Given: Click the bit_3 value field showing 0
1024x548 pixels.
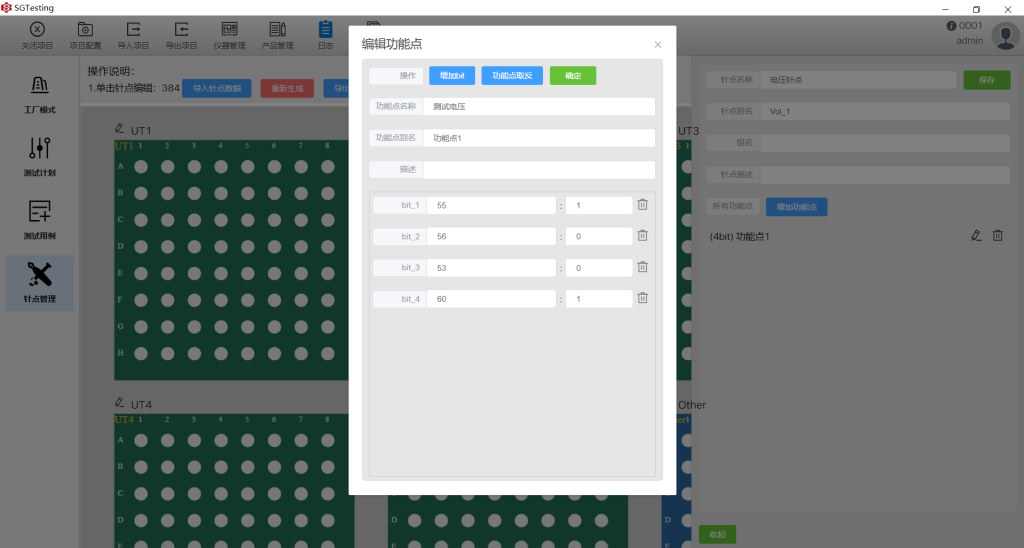Looking at the screenshot, I should pos(599,267).
